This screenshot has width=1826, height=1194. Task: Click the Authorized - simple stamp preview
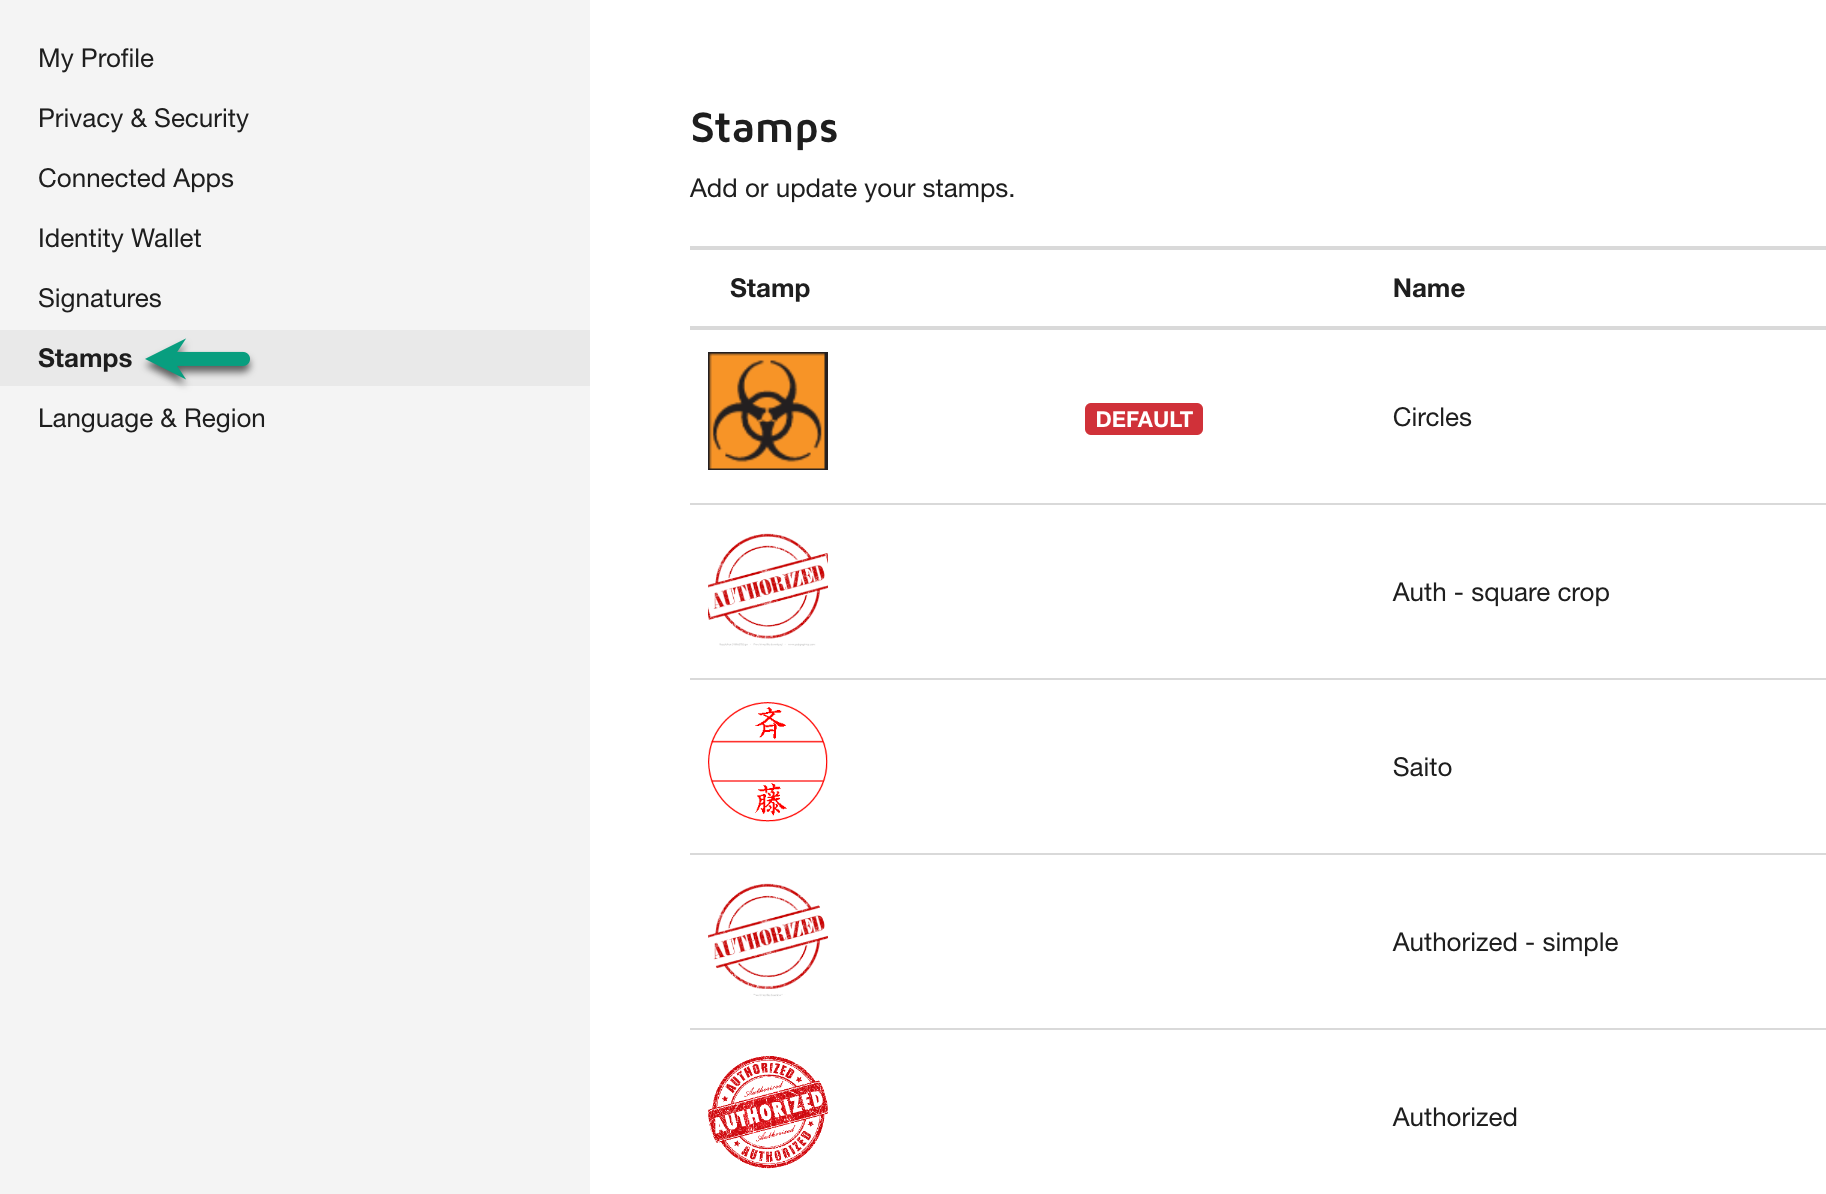click(767, 938)
